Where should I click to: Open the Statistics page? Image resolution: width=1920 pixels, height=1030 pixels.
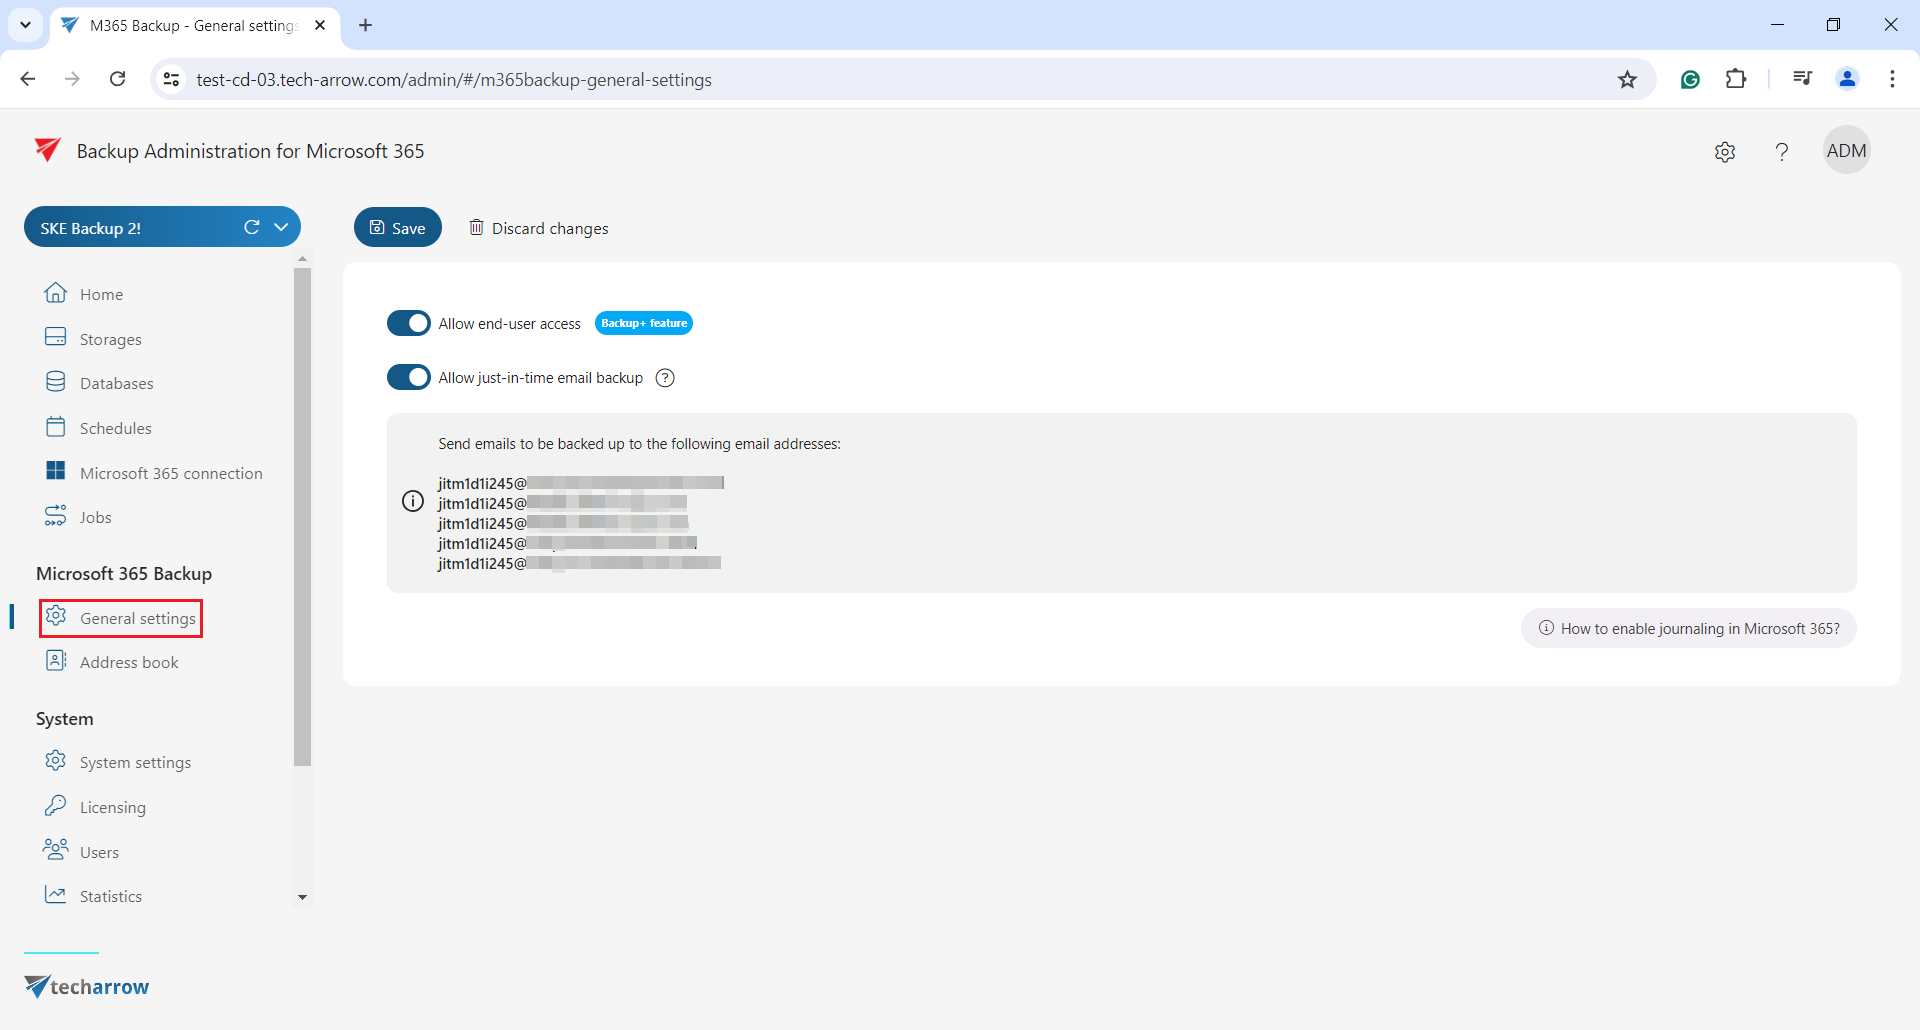(111, 896)
